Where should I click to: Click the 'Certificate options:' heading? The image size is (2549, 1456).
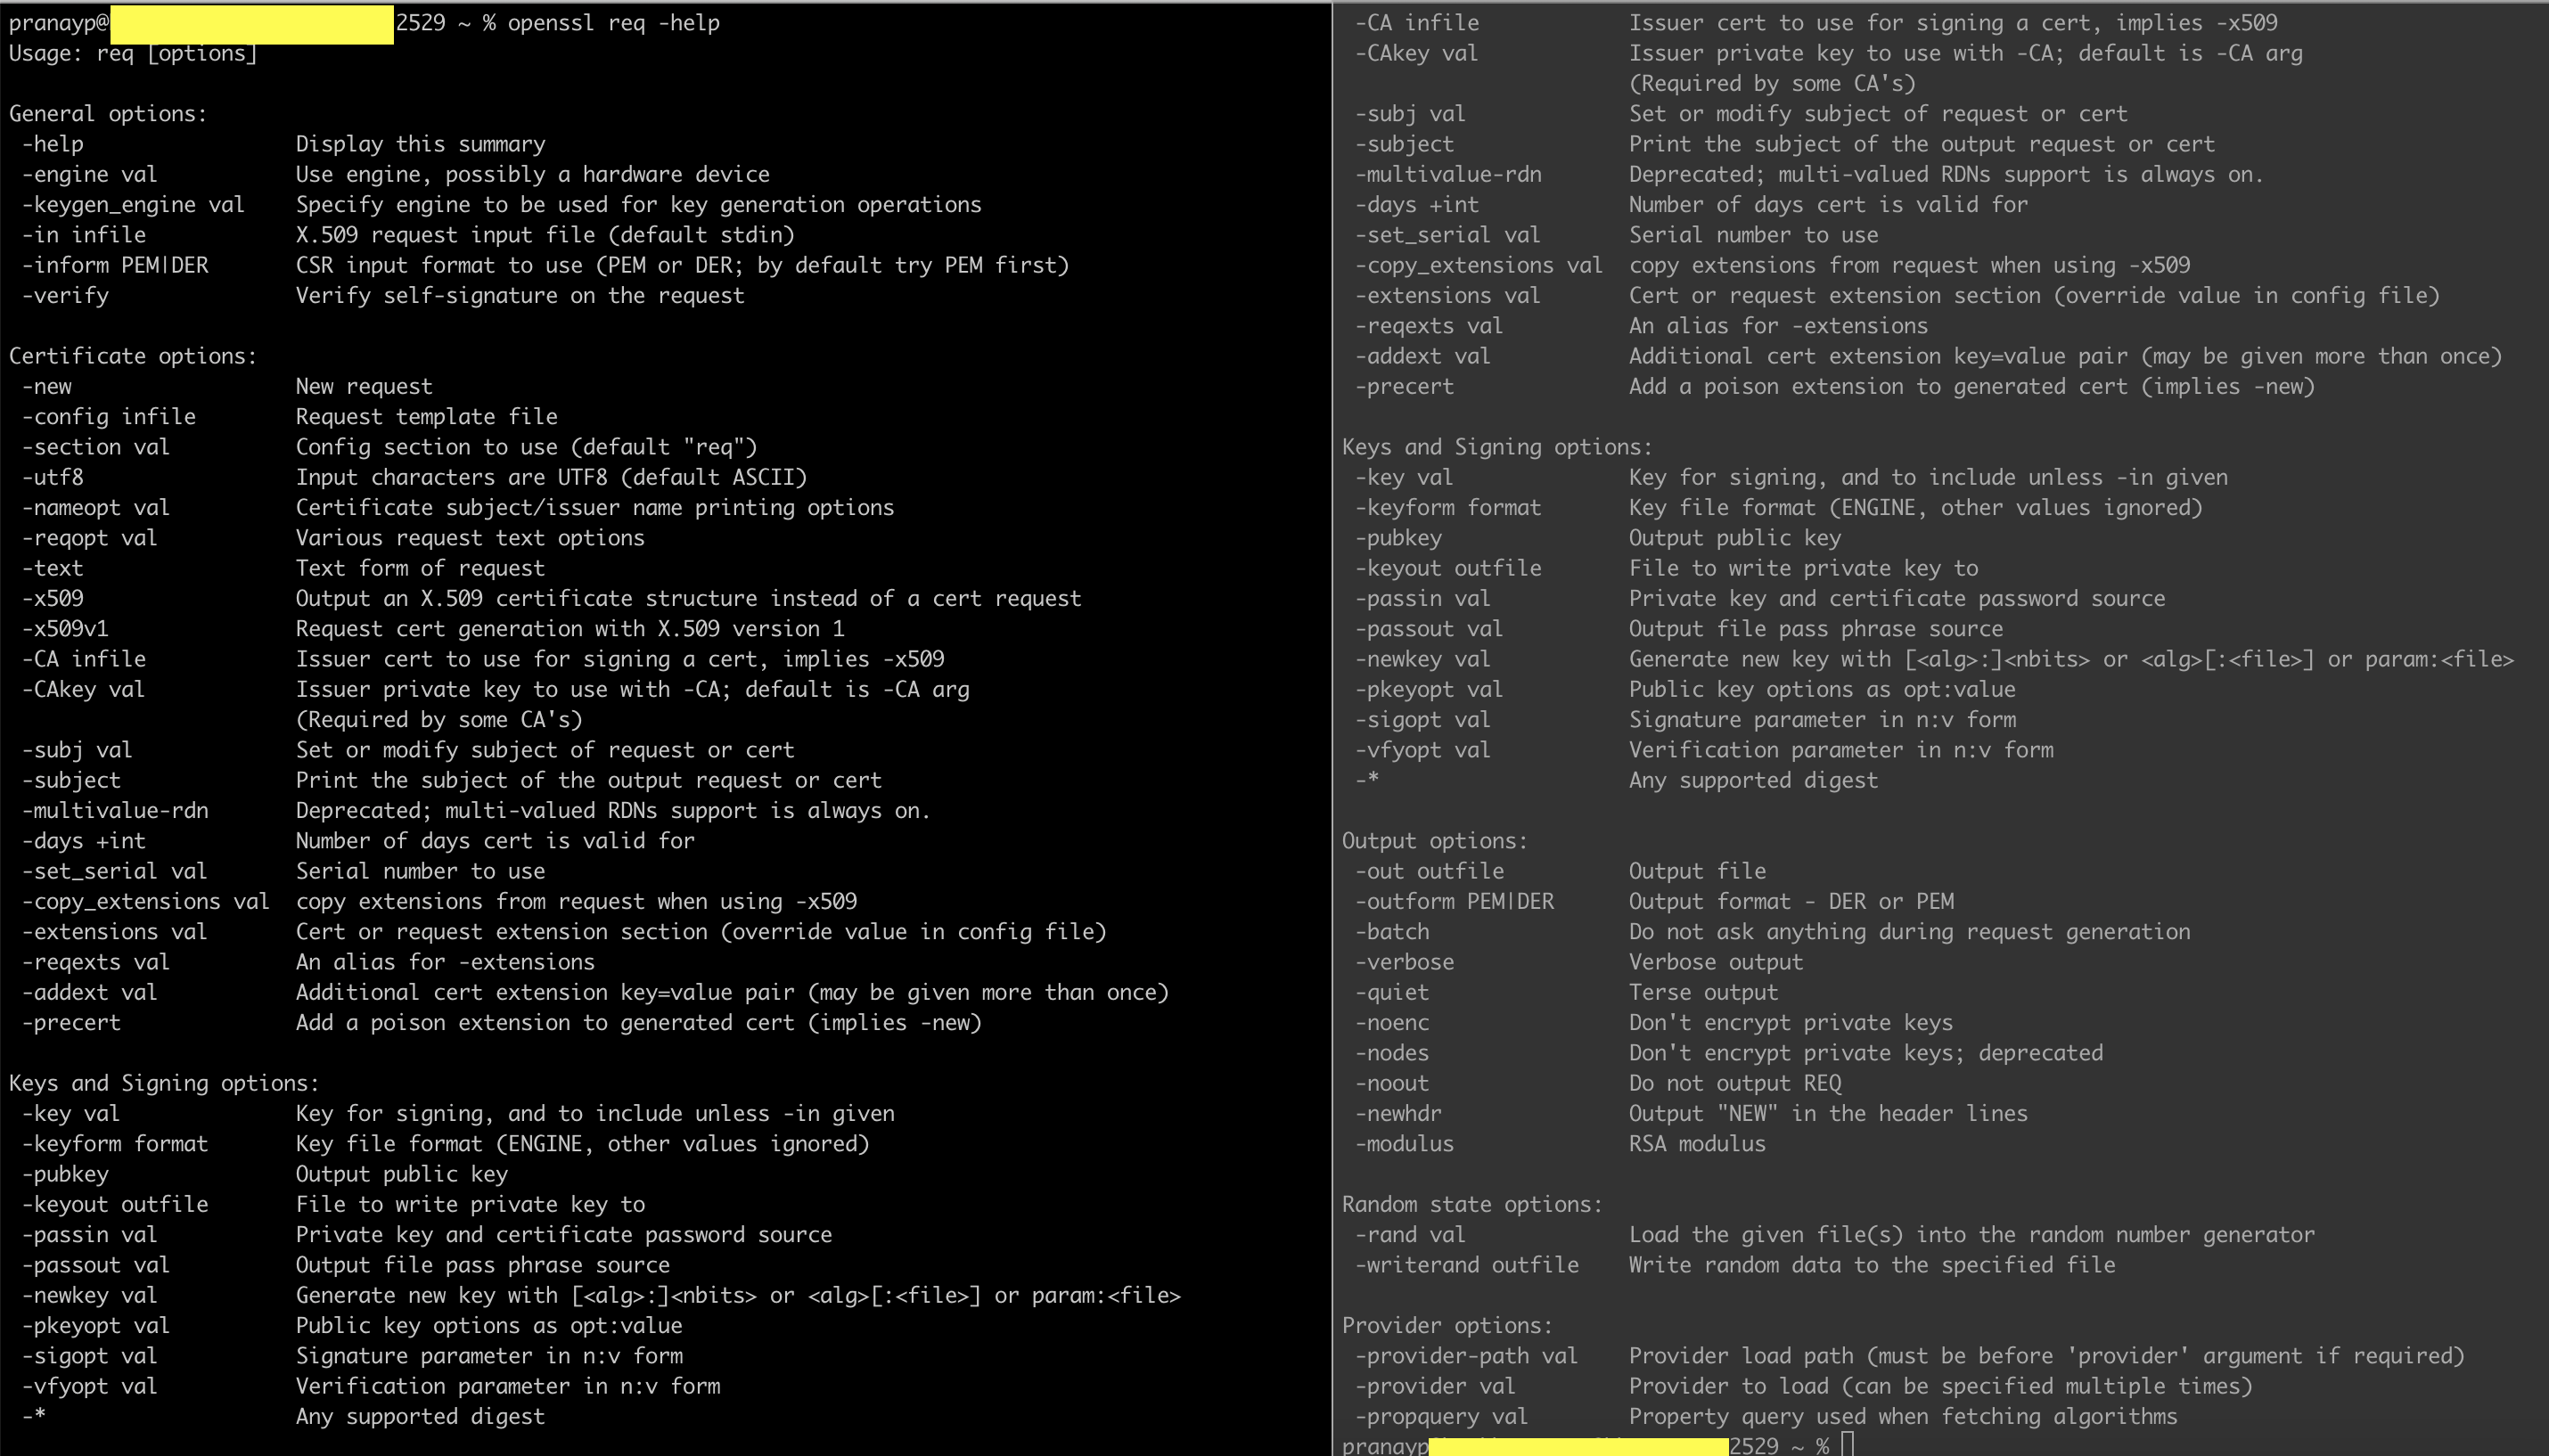pos(133,356)
